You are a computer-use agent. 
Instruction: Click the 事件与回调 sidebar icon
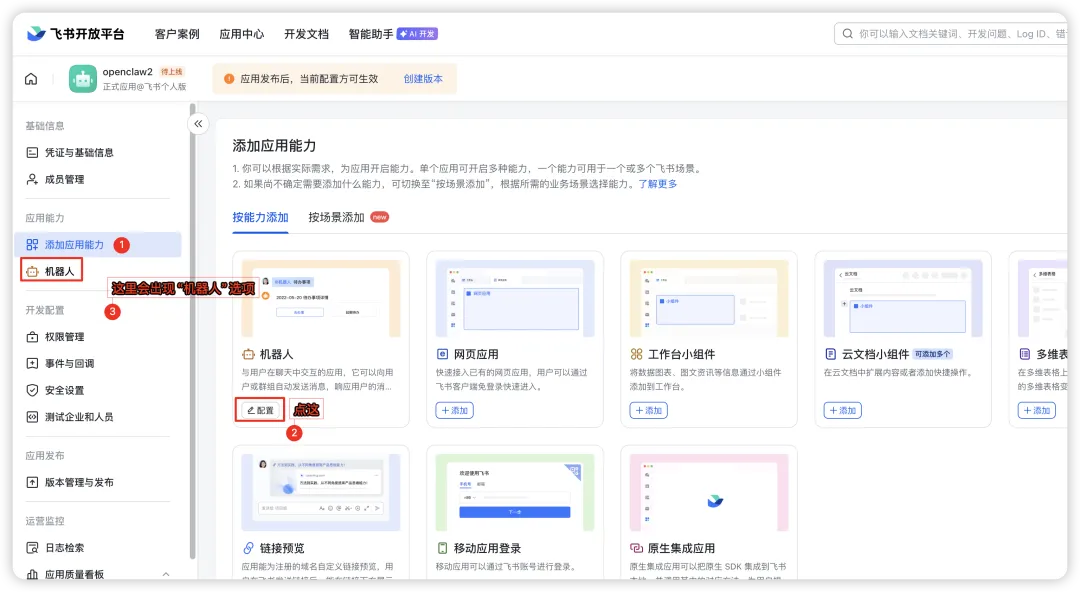(x=32, y=363)
